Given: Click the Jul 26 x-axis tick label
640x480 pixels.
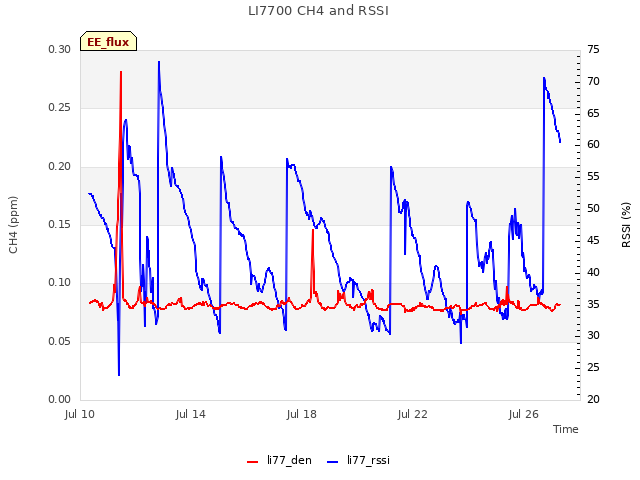Looking at the screenshot, I should (x=524, y=414).
